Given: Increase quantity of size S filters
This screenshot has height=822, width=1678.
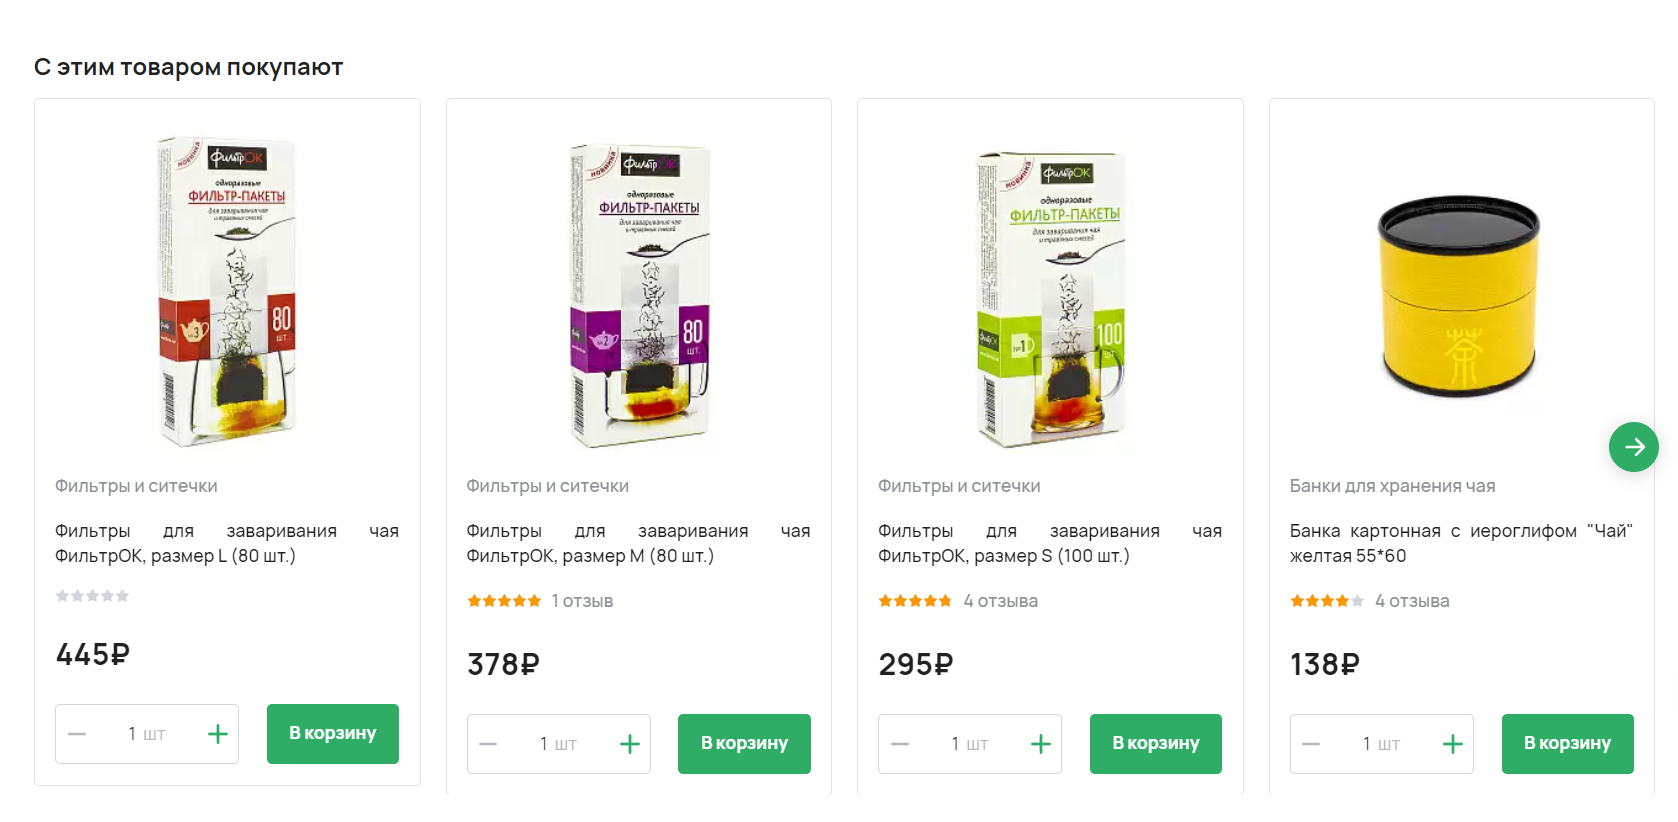Looking at the screenshot, I should pos(1041,744).
